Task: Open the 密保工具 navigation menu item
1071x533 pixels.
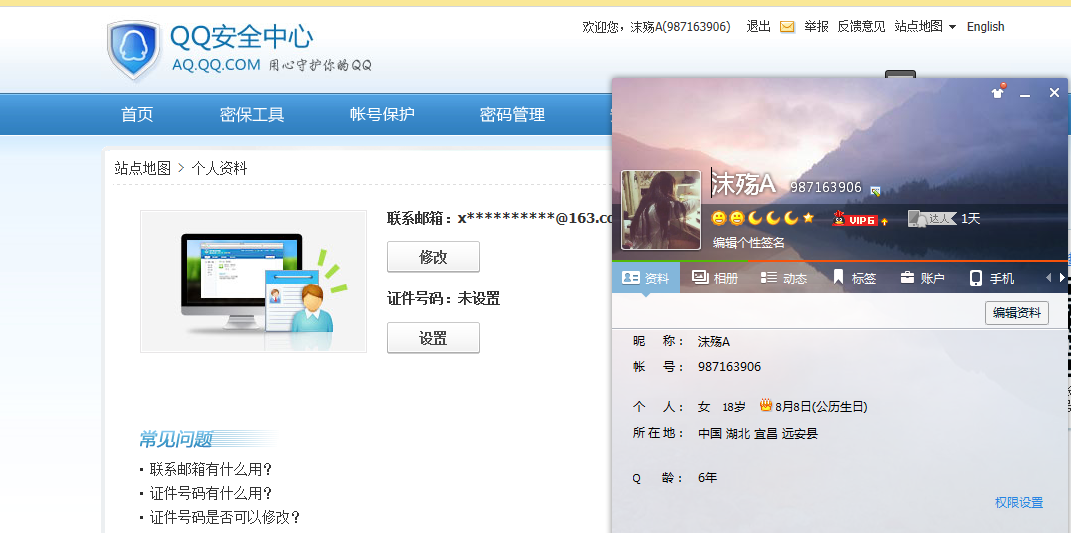Action: [252, 114]
